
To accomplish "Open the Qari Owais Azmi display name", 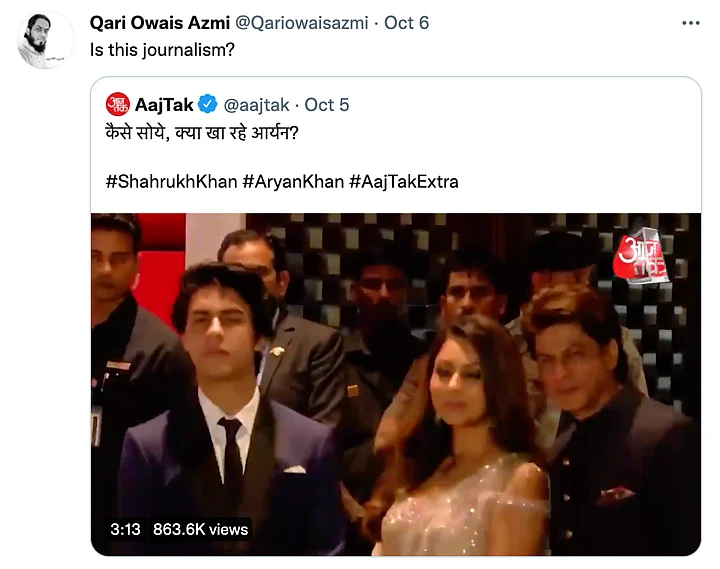I will click(x=160, y=23).
